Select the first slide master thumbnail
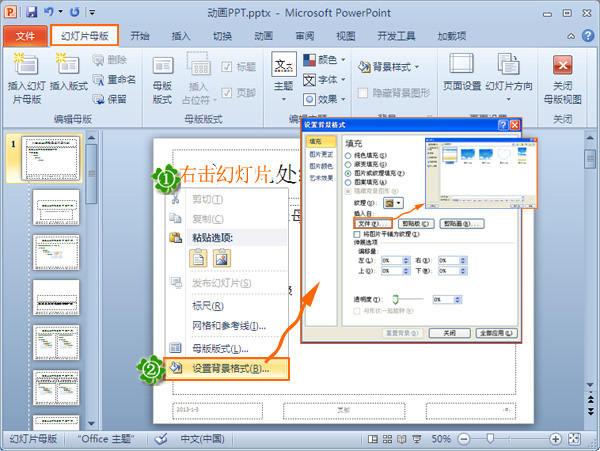This screenshot has width=600, height=451. coord(51,158)
